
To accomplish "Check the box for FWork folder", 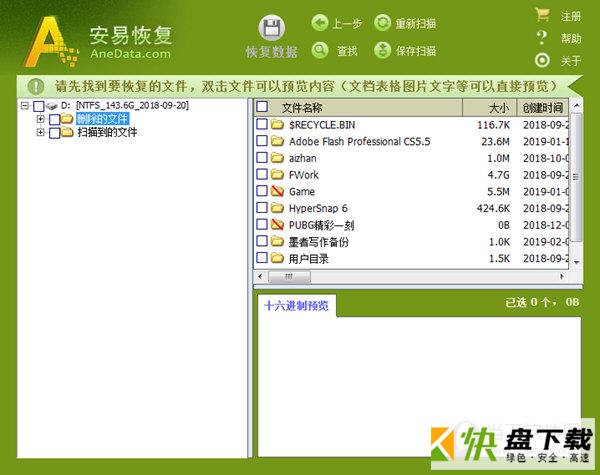I will (x=262, y=174).
